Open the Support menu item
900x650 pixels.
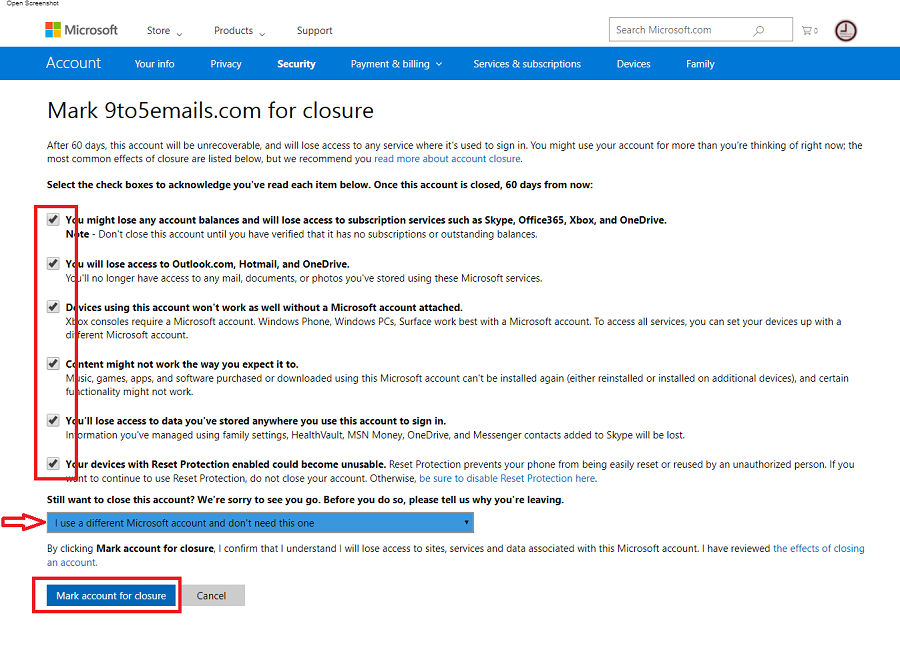(x=315, y=31)
